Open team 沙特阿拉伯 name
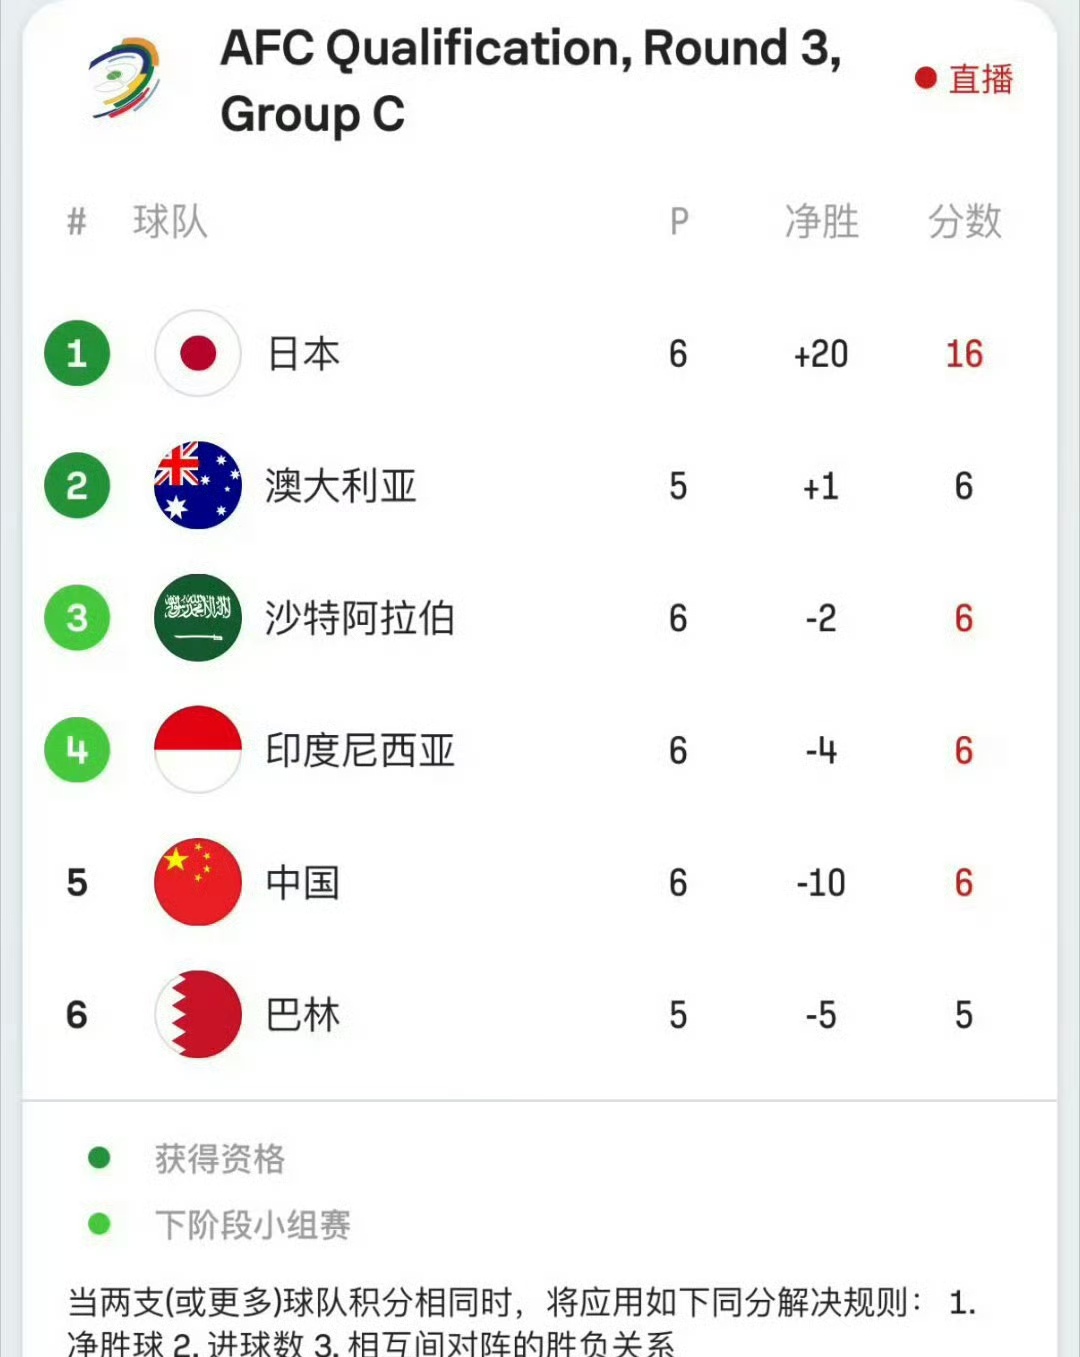The width and height of the screenshot is (1080, 1357). [360, 618]
